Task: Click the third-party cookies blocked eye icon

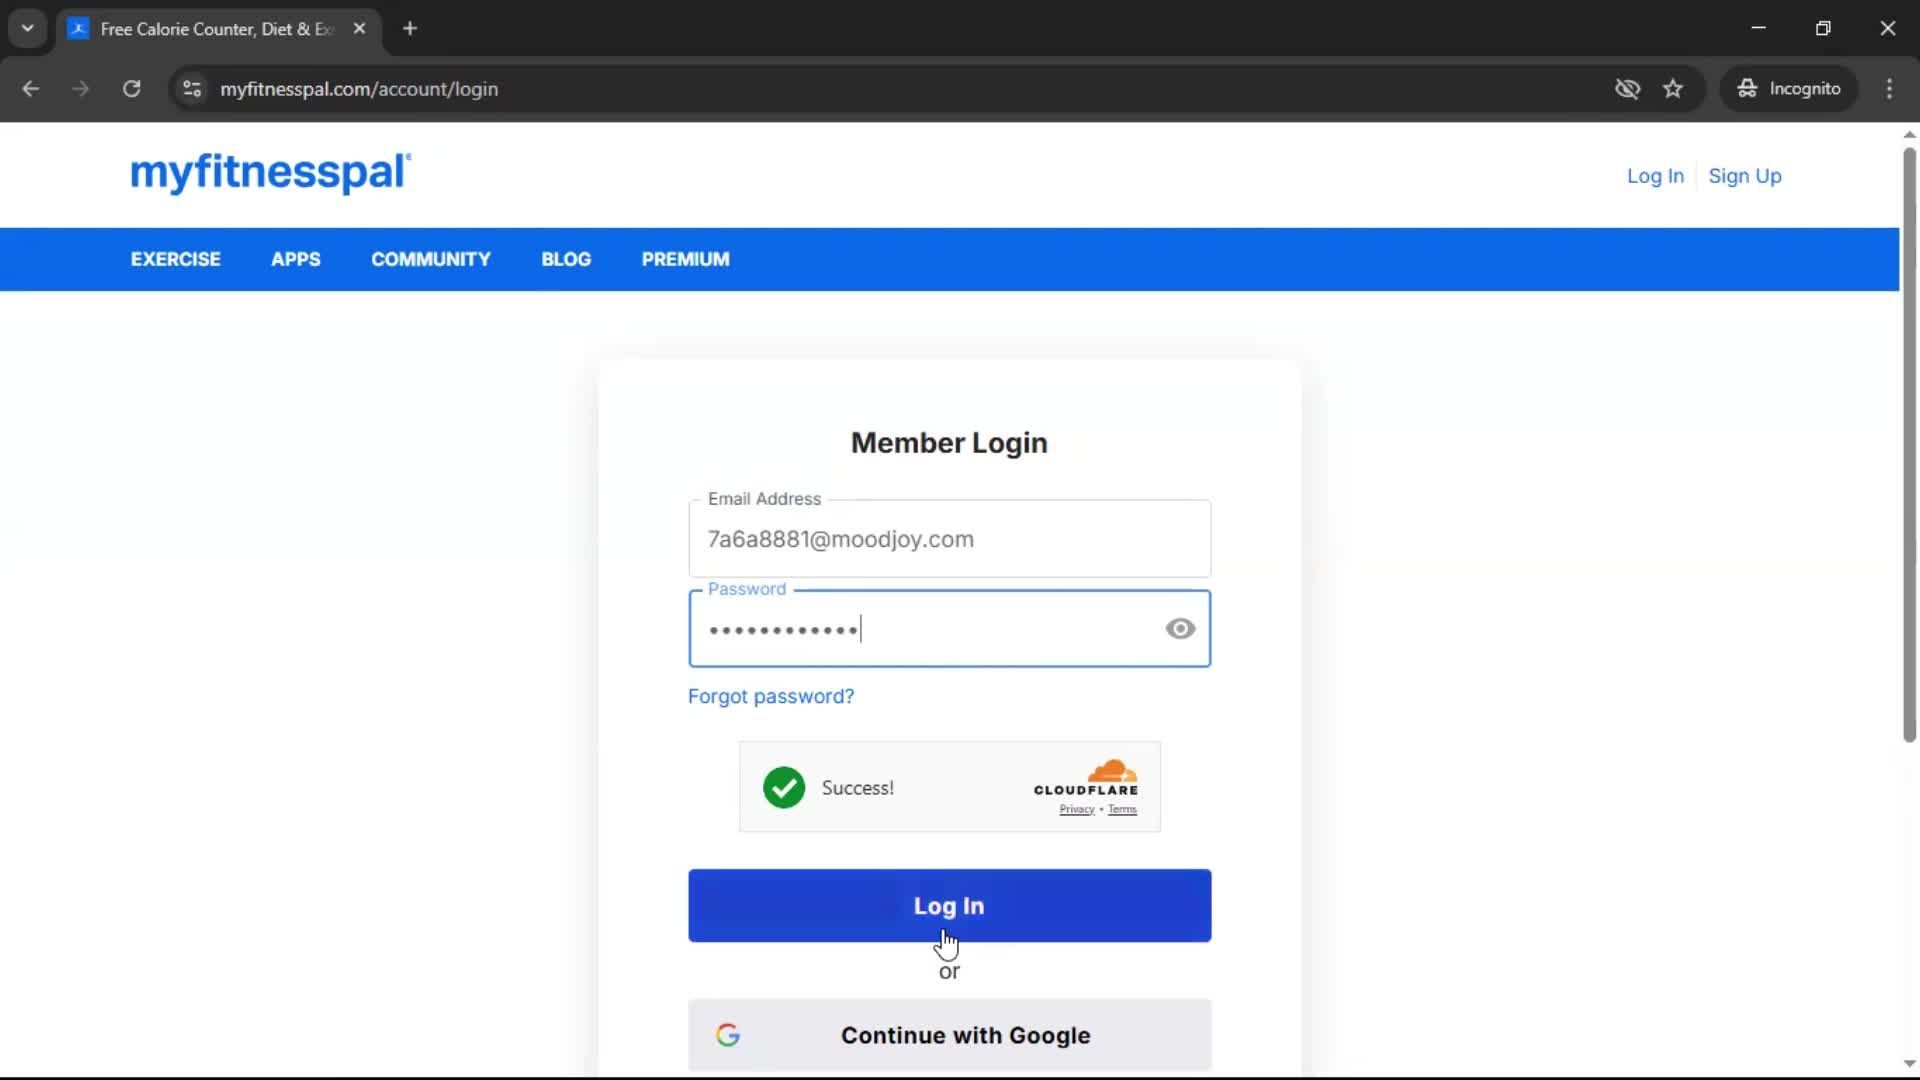Action: point(1627,89)
